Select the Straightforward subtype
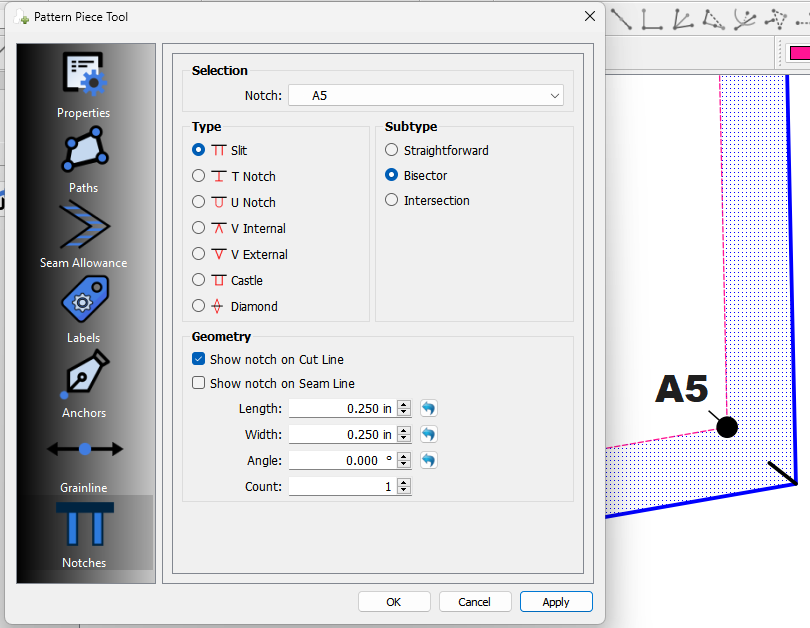This screenshot has height=628, width=810. click(392, 150)
